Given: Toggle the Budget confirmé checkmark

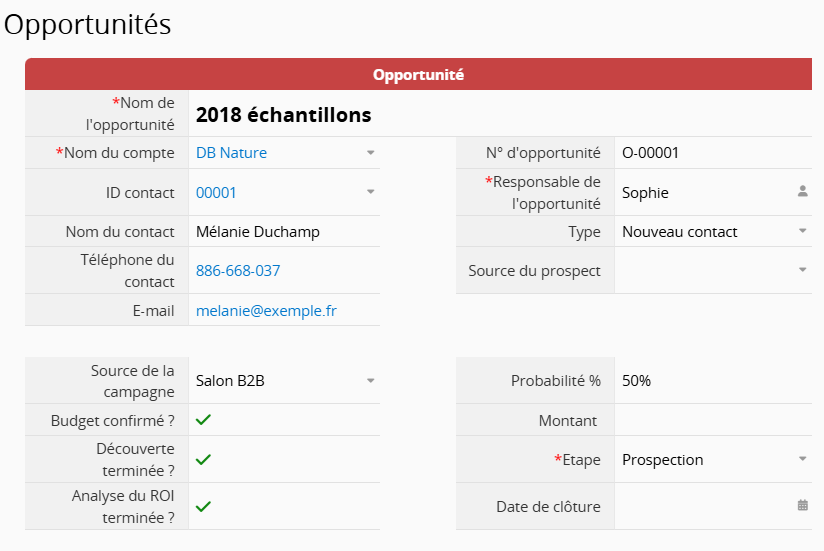Looking at the screenshot, I should (x=203, y=420).
